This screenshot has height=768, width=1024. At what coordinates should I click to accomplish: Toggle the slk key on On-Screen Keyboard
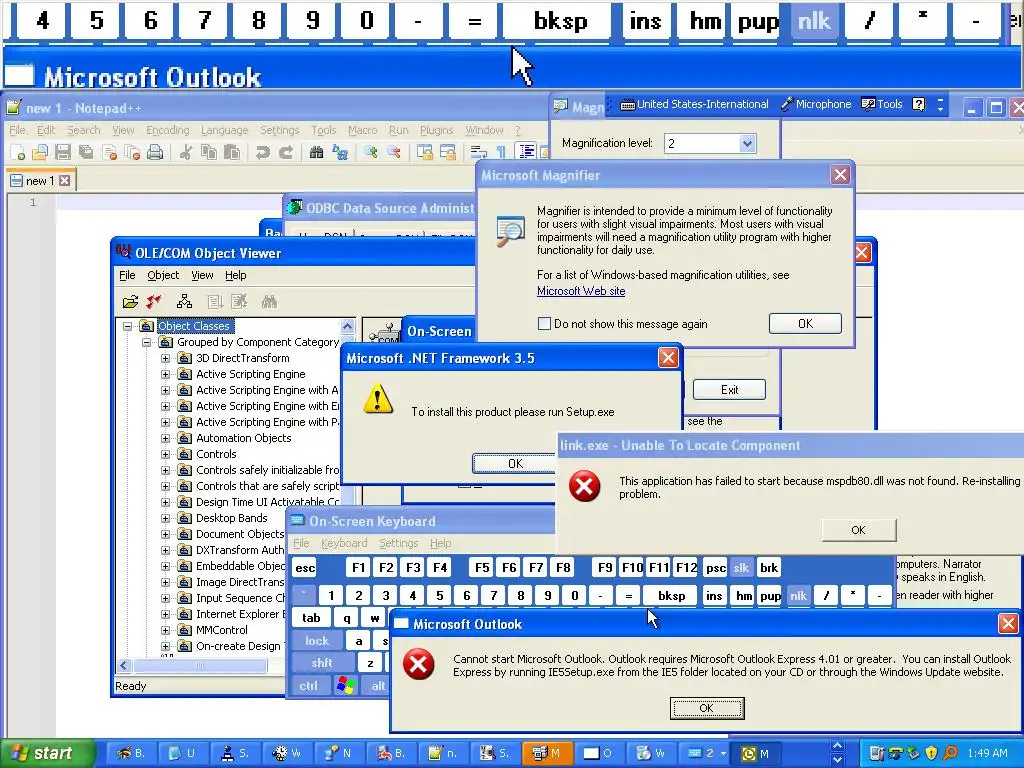click(x=741, y=568)
